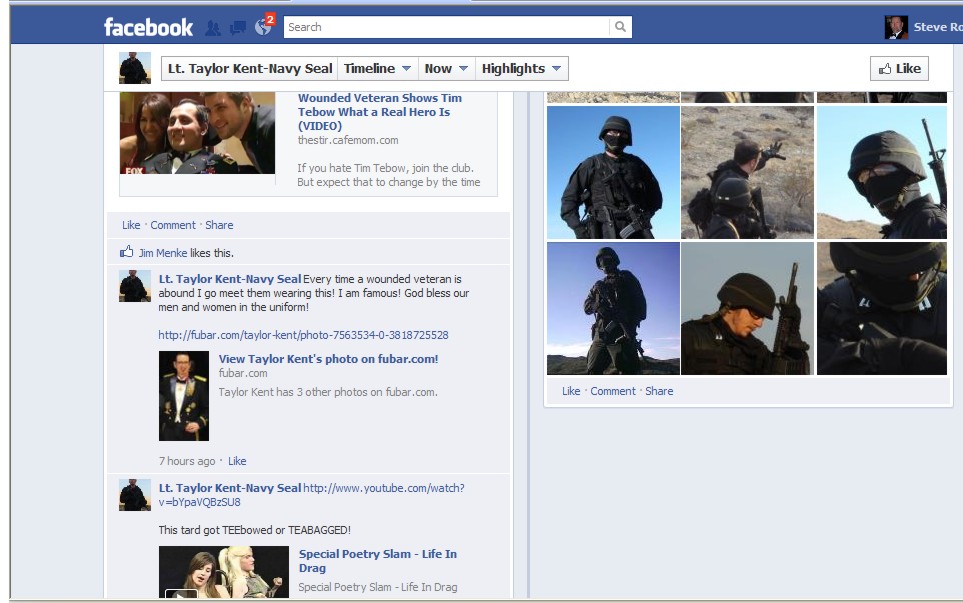Click the page profile picture in header
The width and height of the screenshot is (963, 603).
(135, 68)
